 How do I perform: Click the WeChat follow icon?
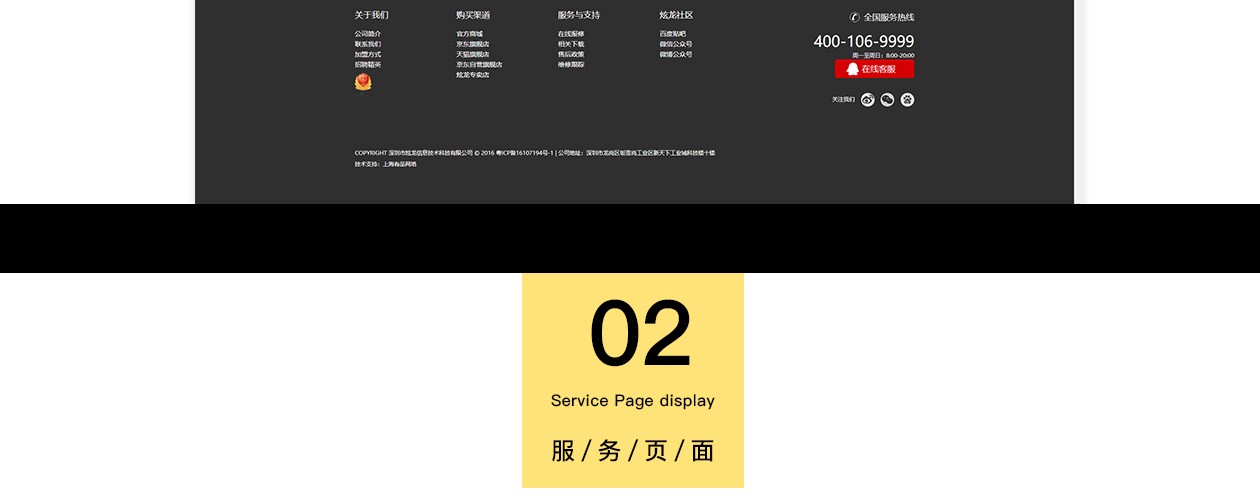[x=887, y=99]
